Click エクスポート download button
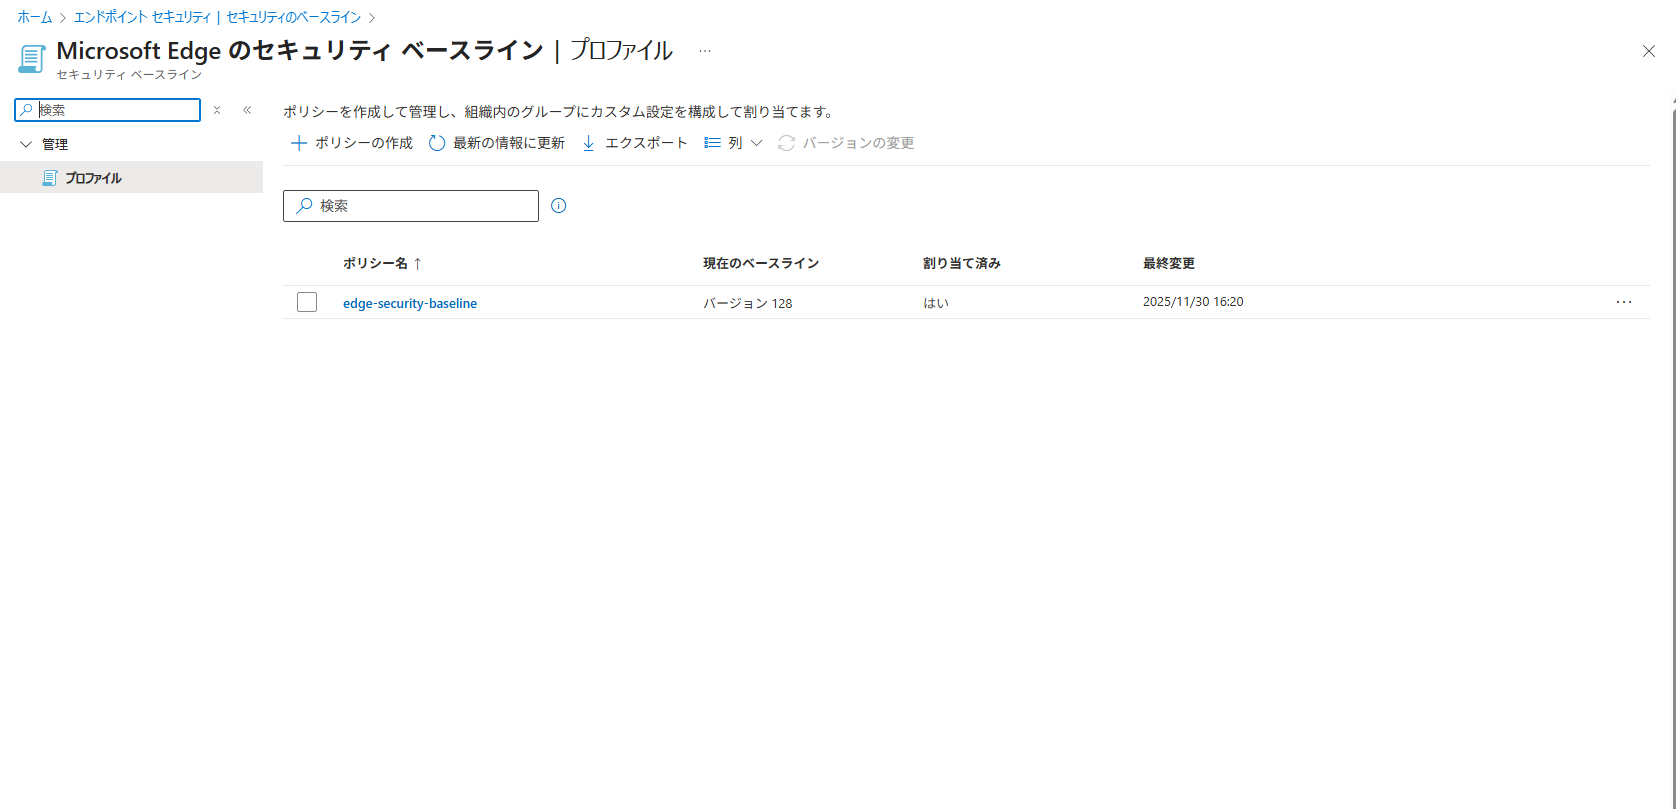This screenshot has height=809, width=1676. (635, 143)
